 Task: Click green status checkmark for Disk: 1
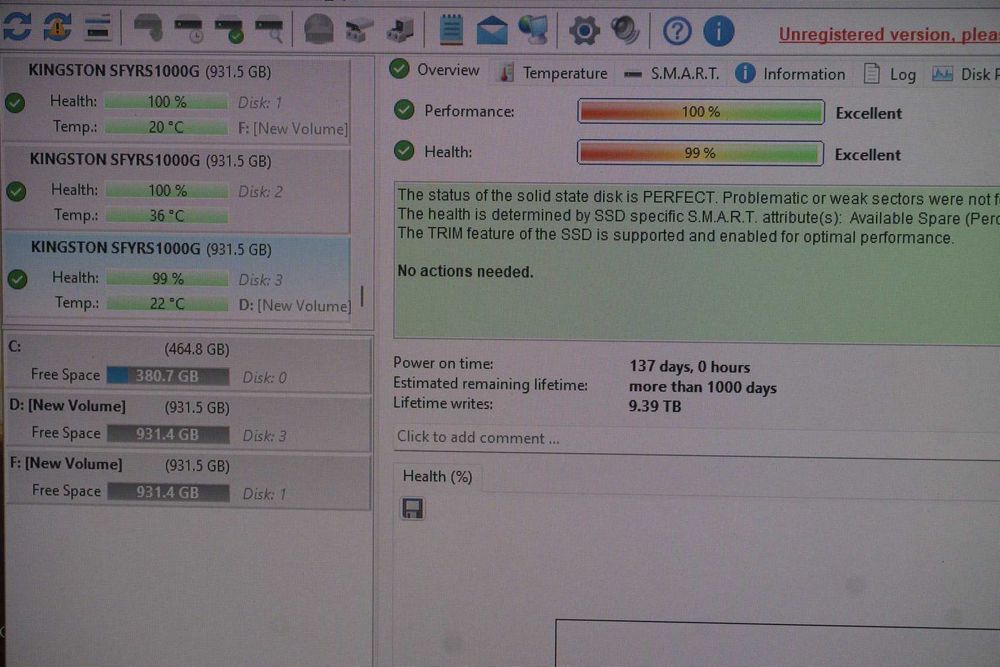(x=15, y=103)
